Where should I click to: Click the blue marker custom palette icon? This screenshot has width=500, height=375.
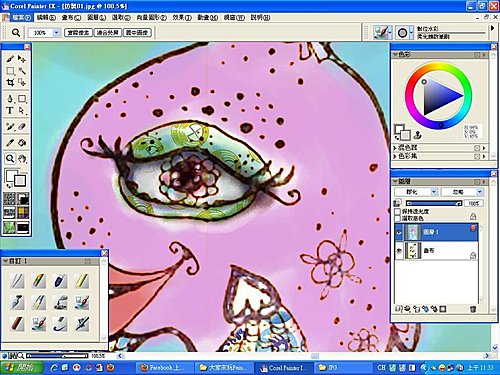[60, 281]
